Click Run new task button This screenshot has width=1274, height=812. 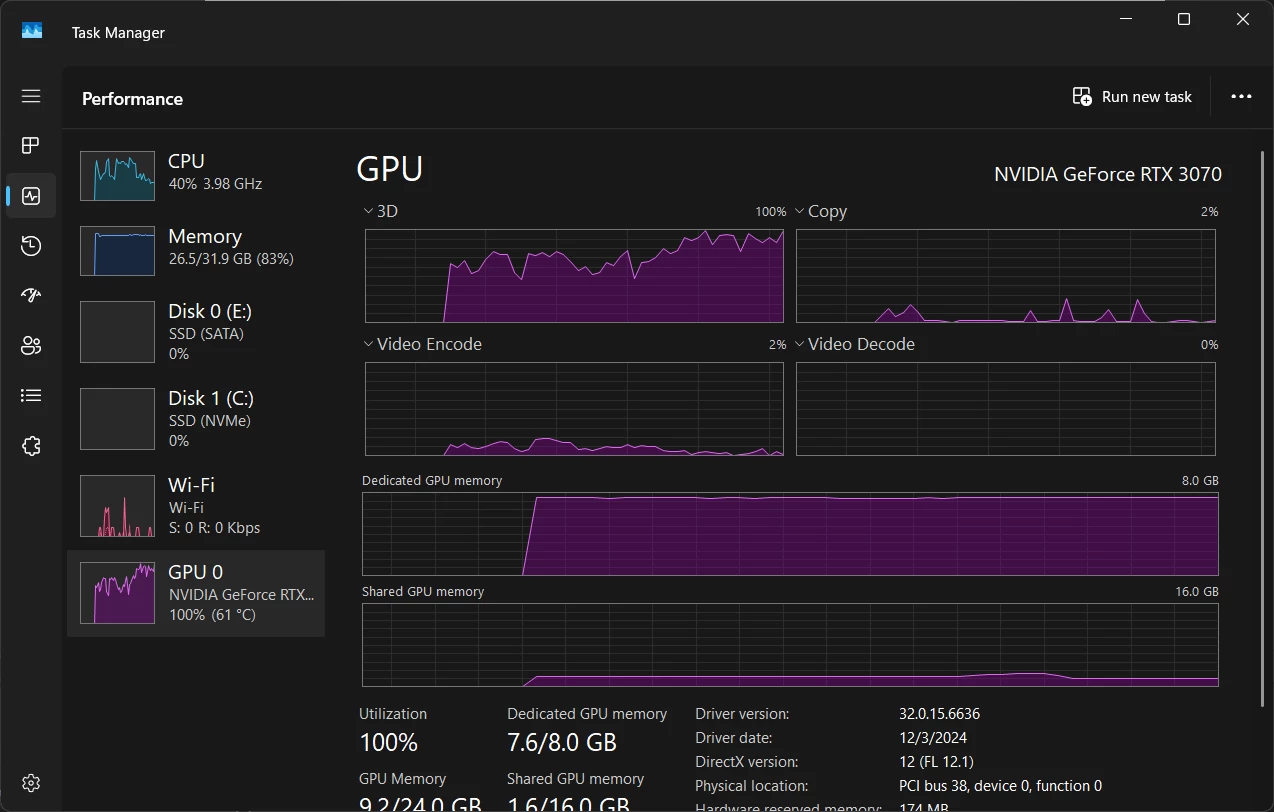point(1132,97)
